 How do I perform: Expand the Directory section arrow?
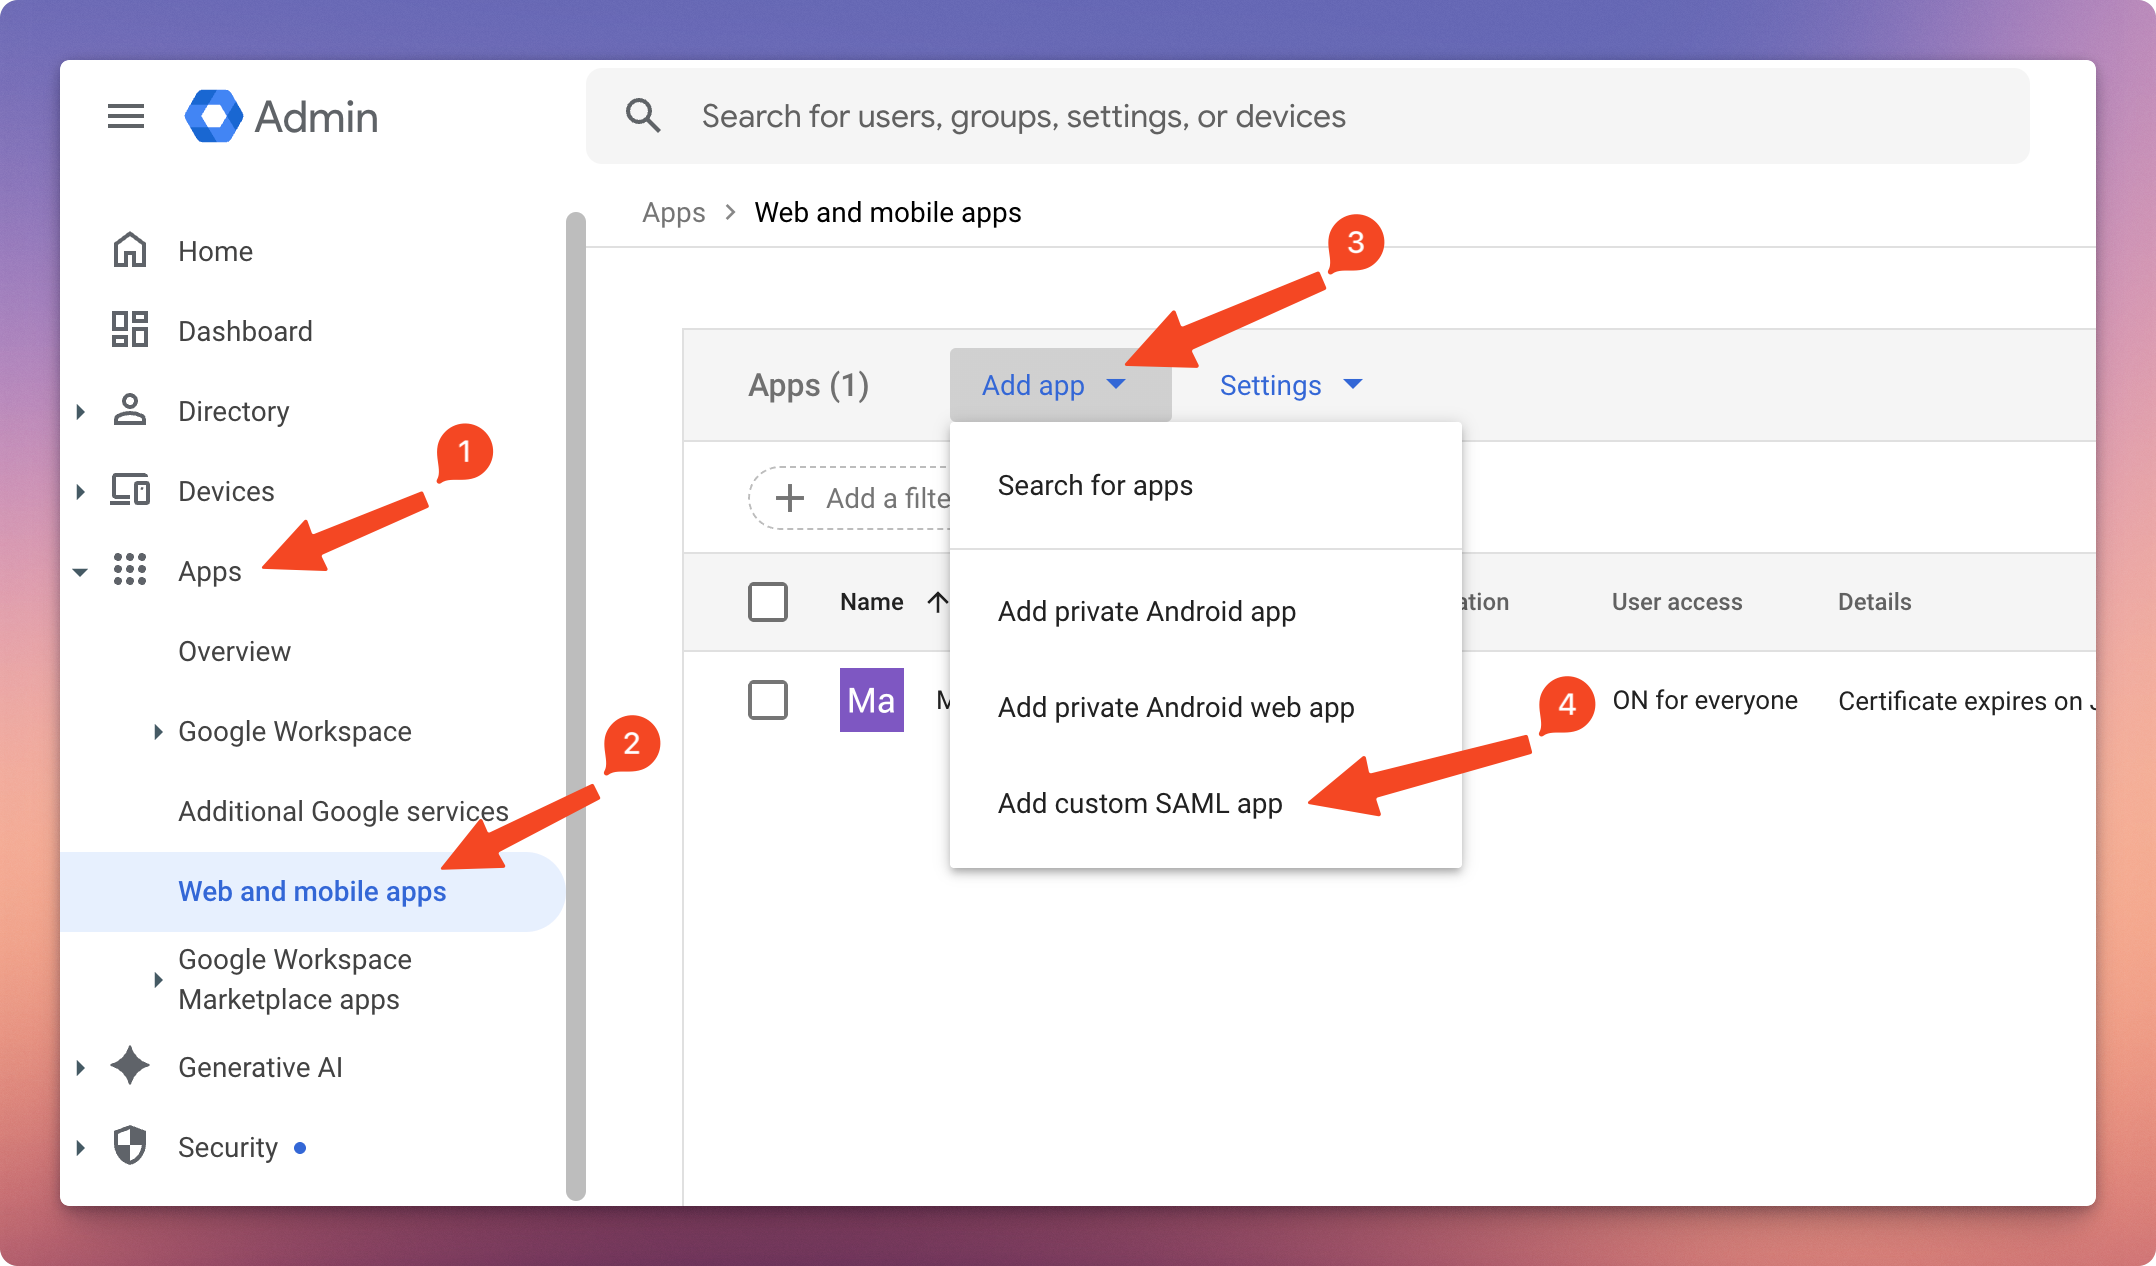[x=81, y=411]
